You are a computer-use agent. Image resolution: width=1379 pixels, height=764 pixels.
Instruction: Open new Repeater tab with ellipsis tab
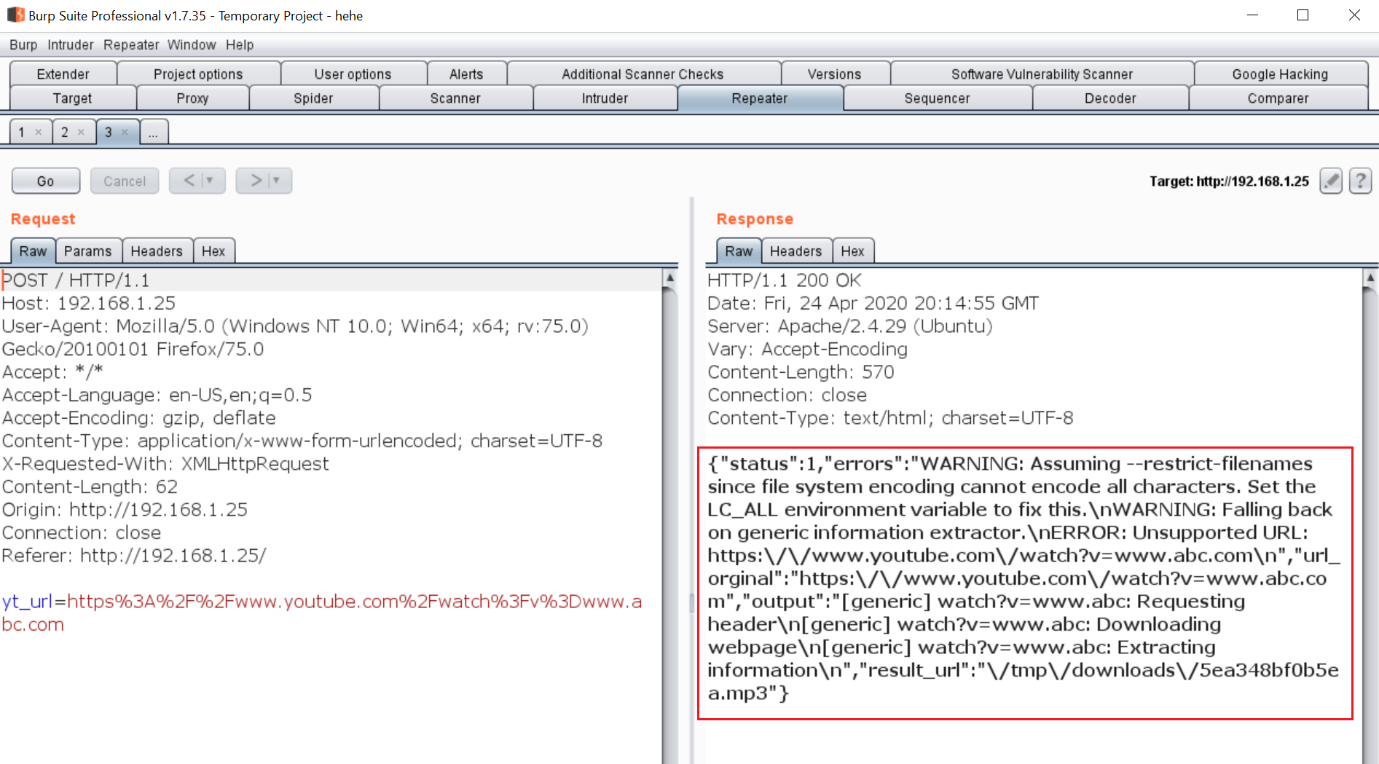pos(154,132)
